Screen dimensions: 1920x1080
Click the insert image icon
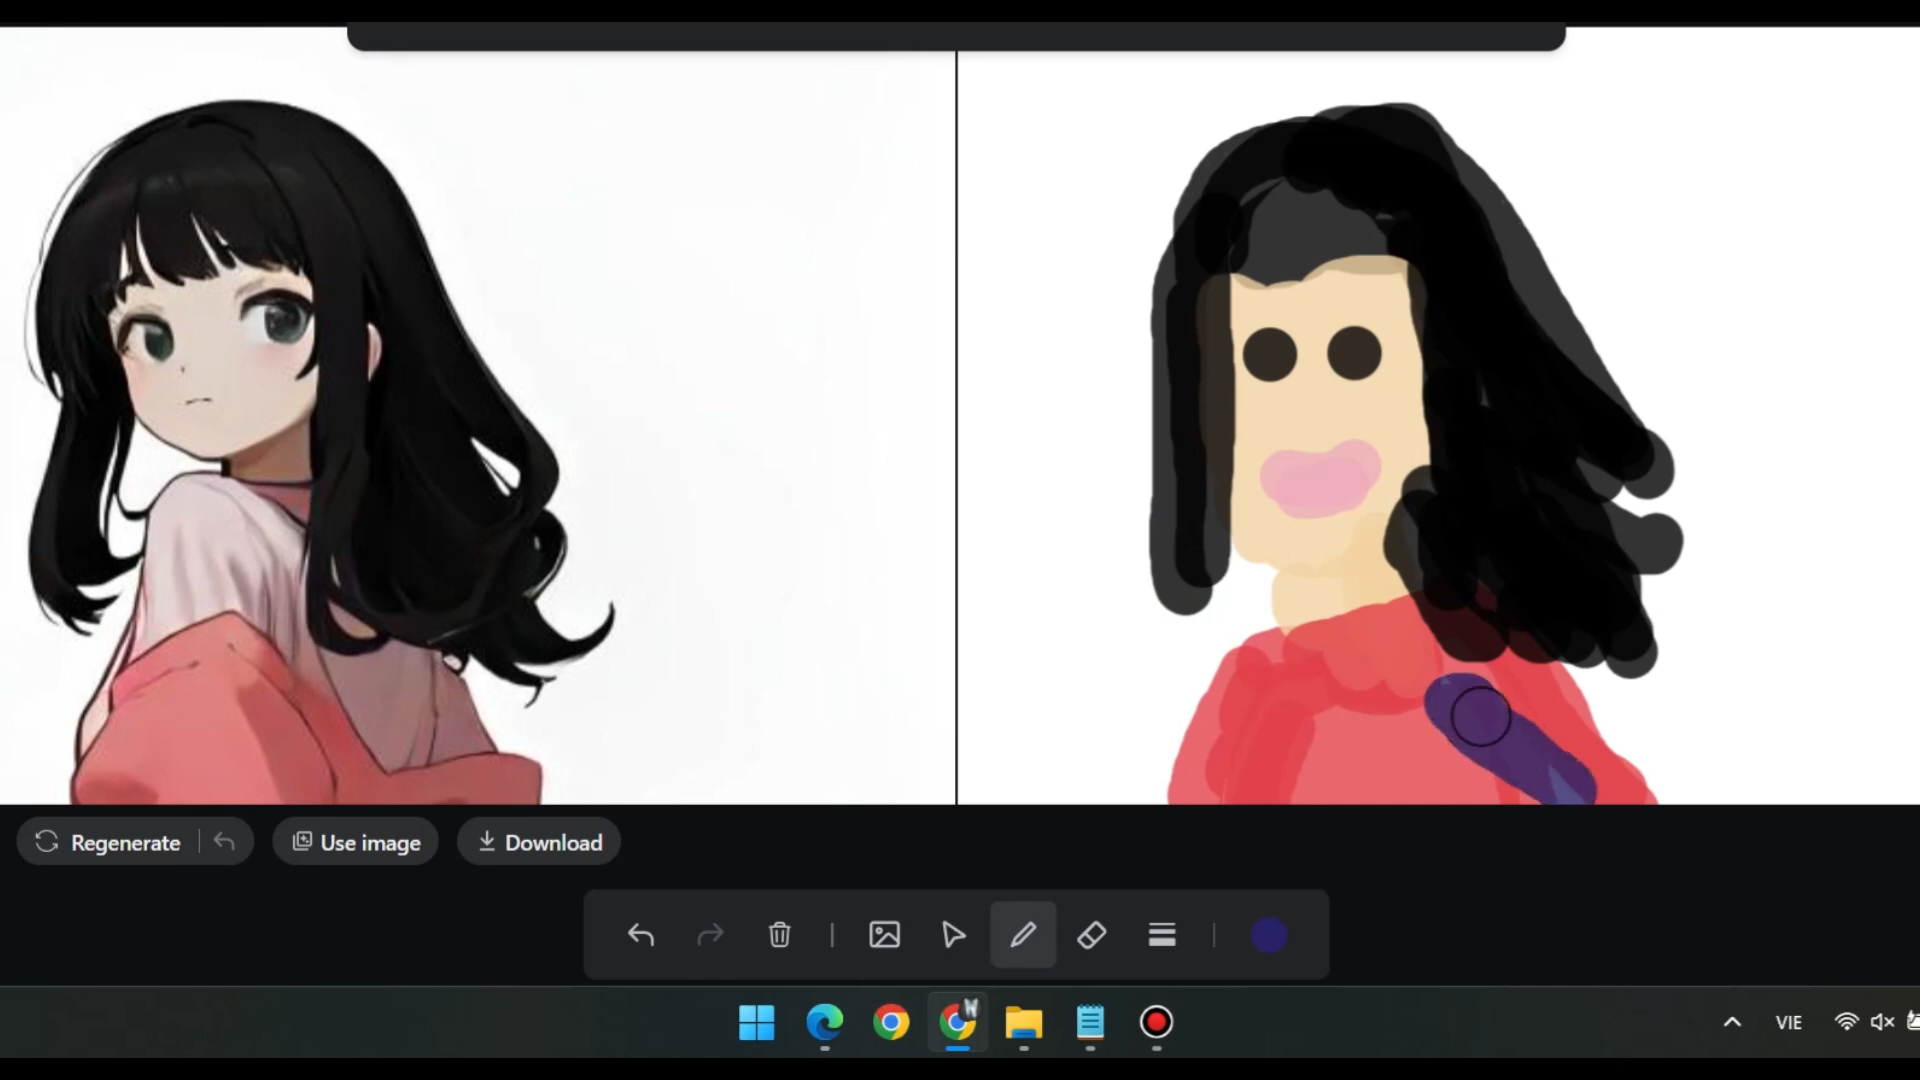coord(884,935)
